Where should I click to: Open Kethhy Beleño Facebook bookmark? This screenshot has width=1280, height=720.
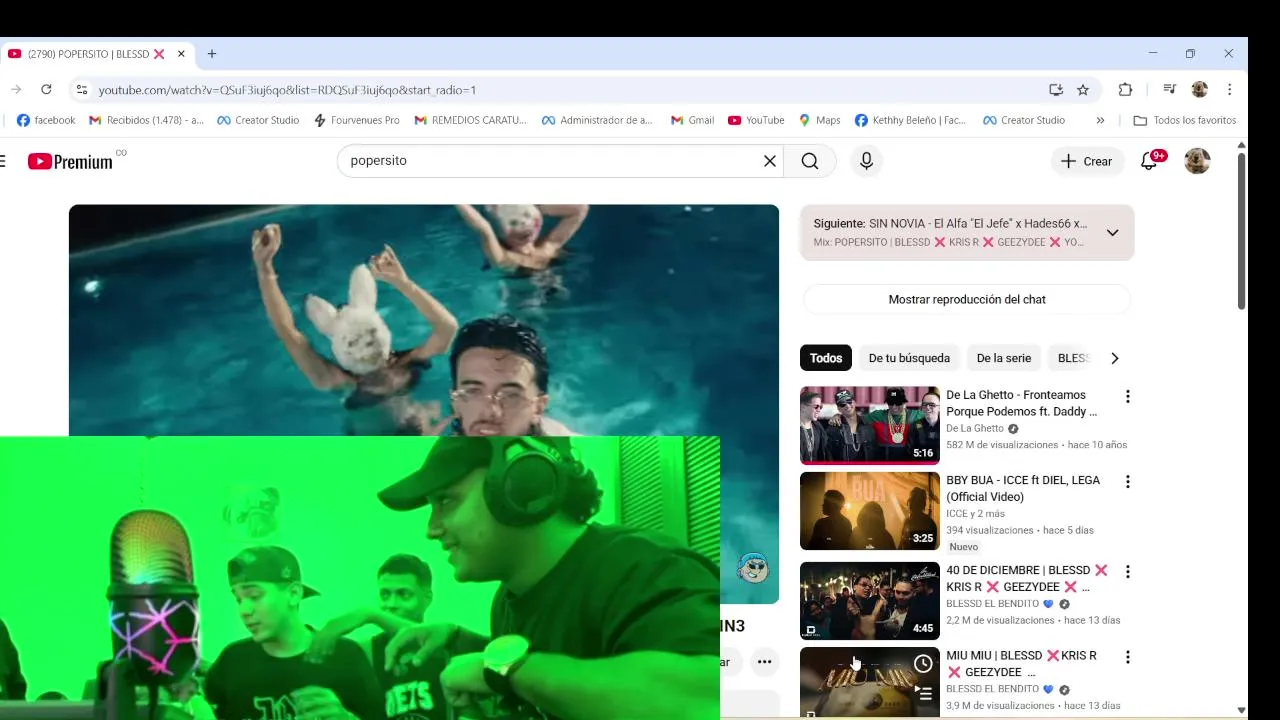tap(910, 120)
